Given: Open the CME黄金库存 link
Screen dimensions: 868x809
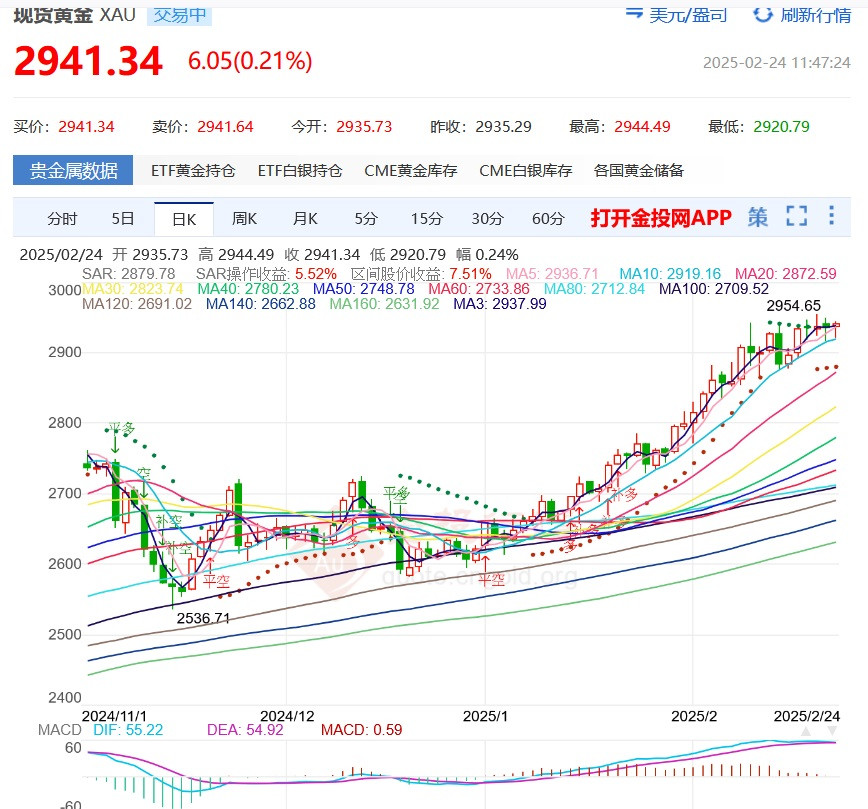Looking at the screenshot, I should coord(410,171).
